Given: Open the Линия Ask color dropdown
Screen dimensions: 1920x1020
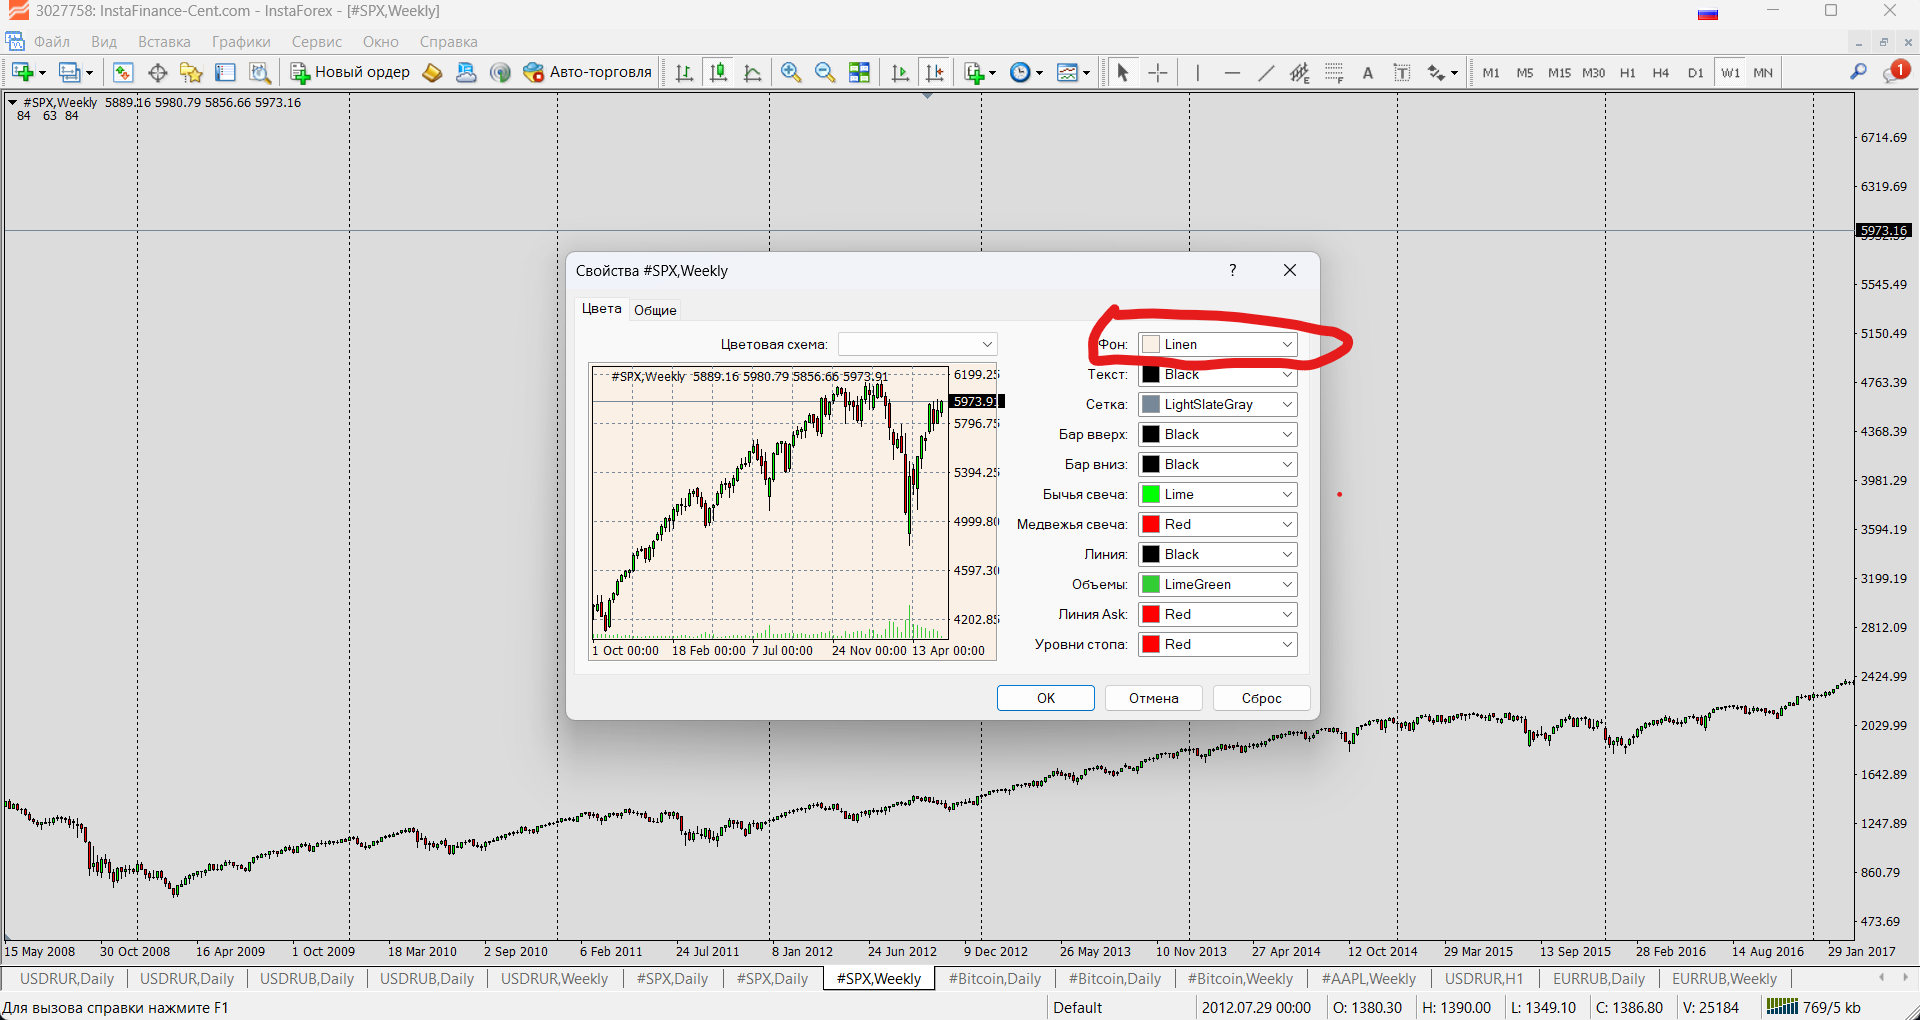Looking at the screenshot, I should [x=1218, y=614].
